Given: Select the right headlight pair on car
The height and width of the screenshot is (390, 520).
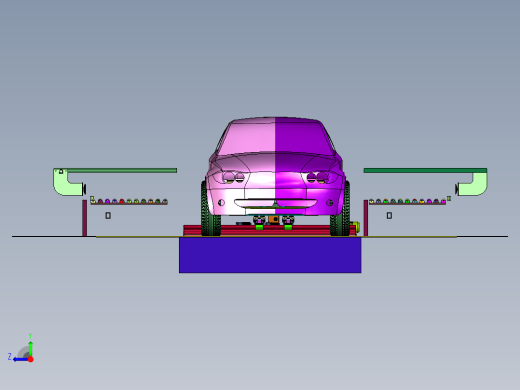Looking at the screenshot, I should pyautogui.click(x=317, y=177).
